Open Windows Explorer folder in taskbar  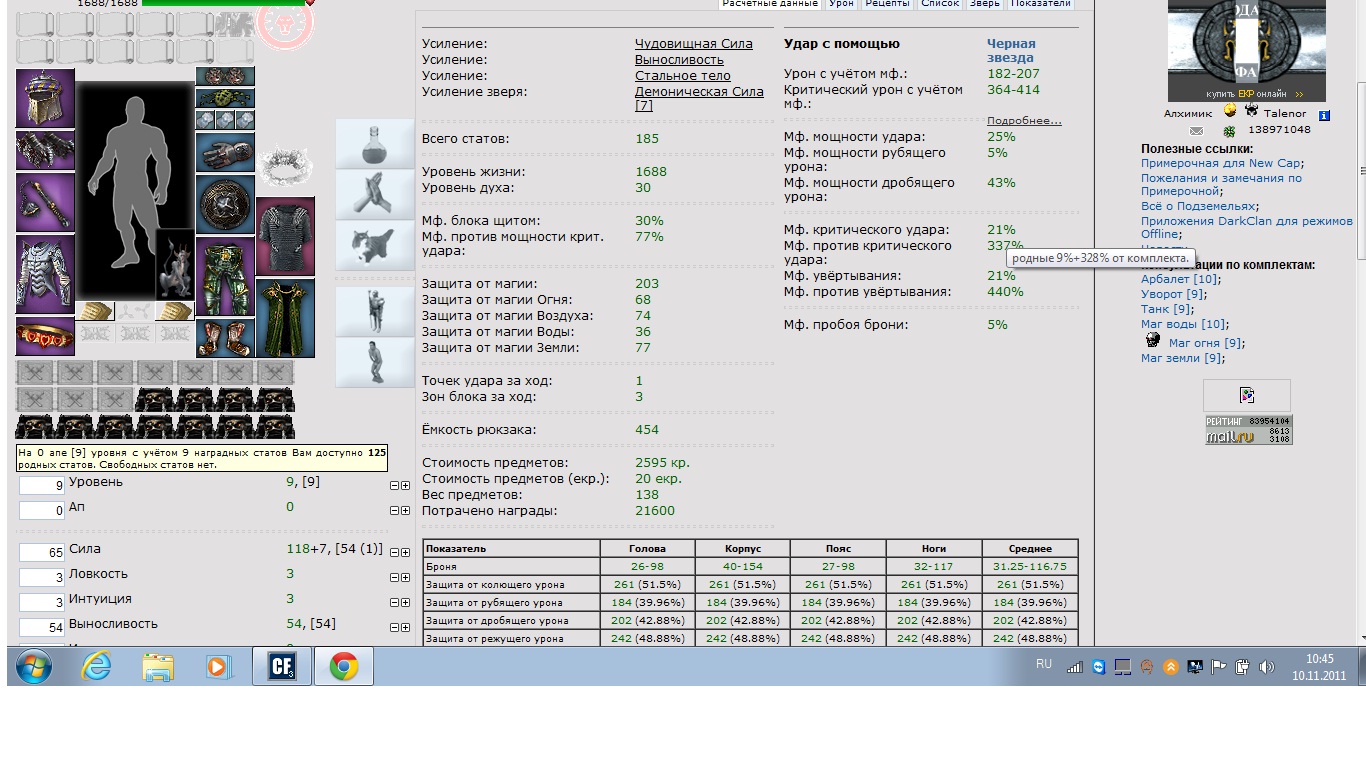tap(158, 666)
